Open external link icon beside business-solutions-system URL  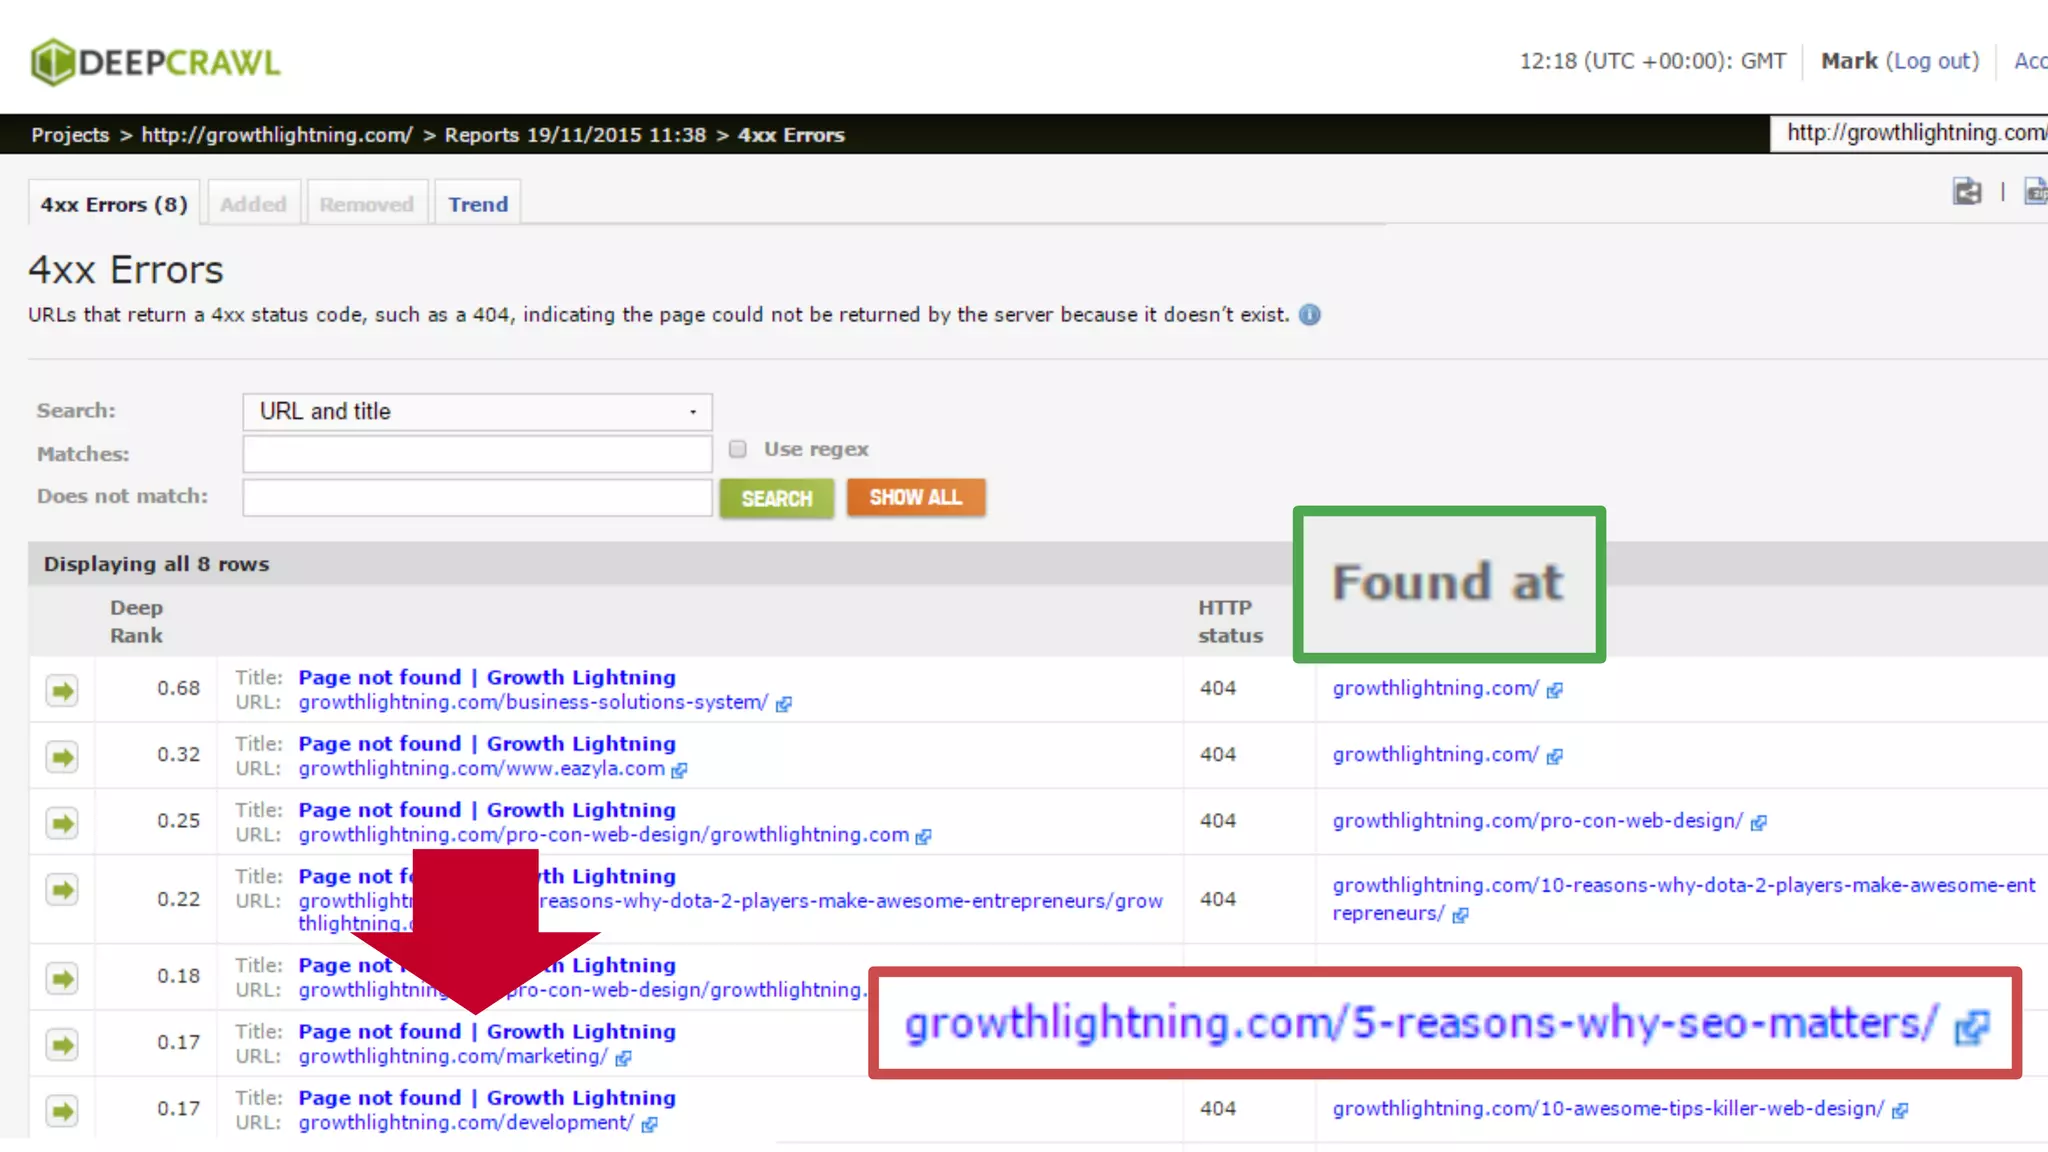click(784, 704)
